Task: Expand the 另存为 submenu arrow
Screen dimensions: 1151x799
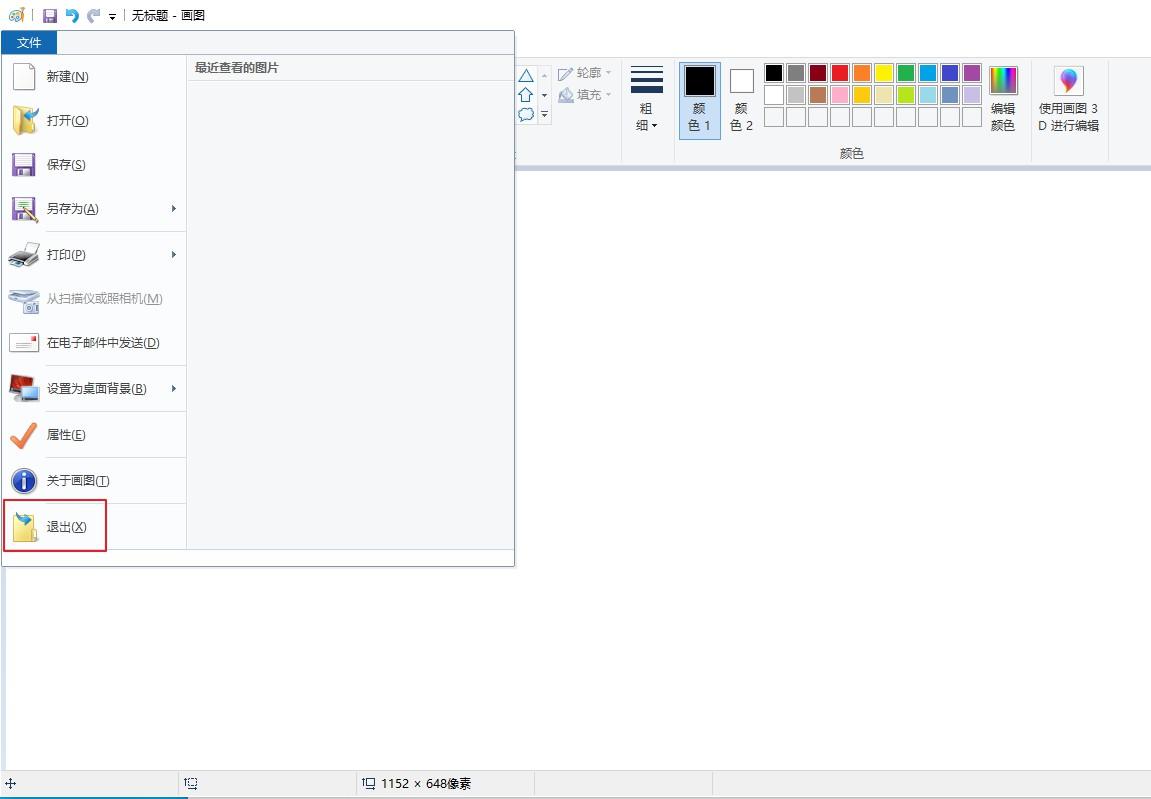Action: 174,209
